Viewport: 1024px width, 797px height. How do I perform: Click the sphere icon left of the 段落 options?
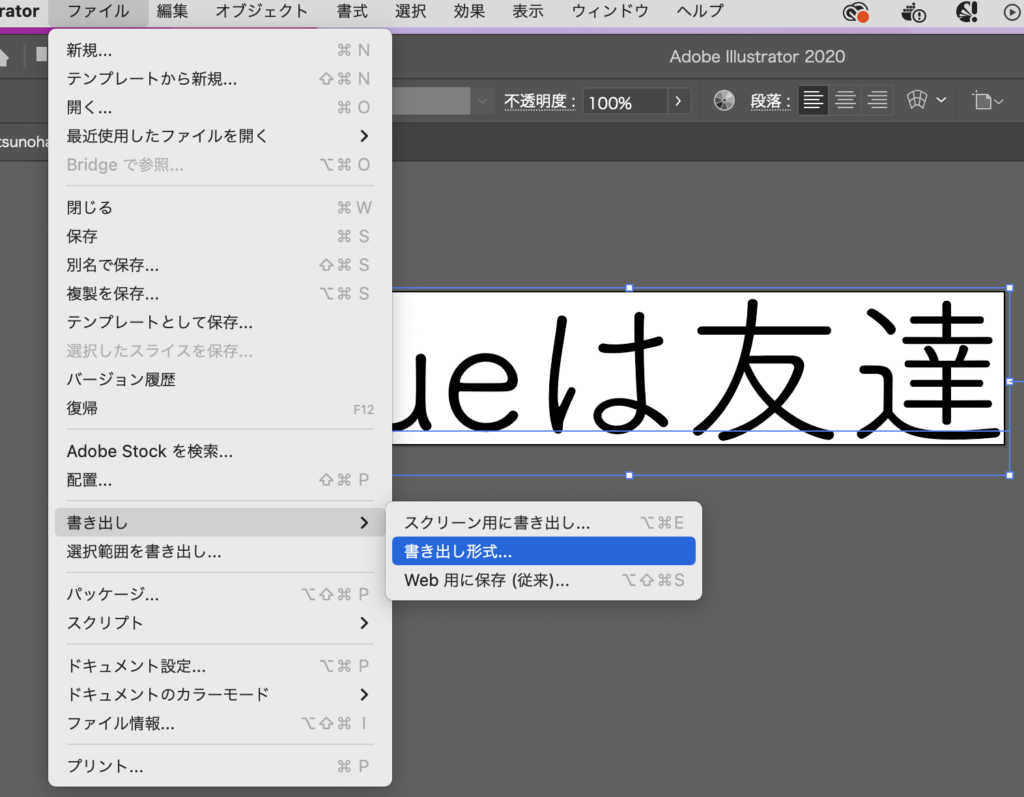point(723,100)
